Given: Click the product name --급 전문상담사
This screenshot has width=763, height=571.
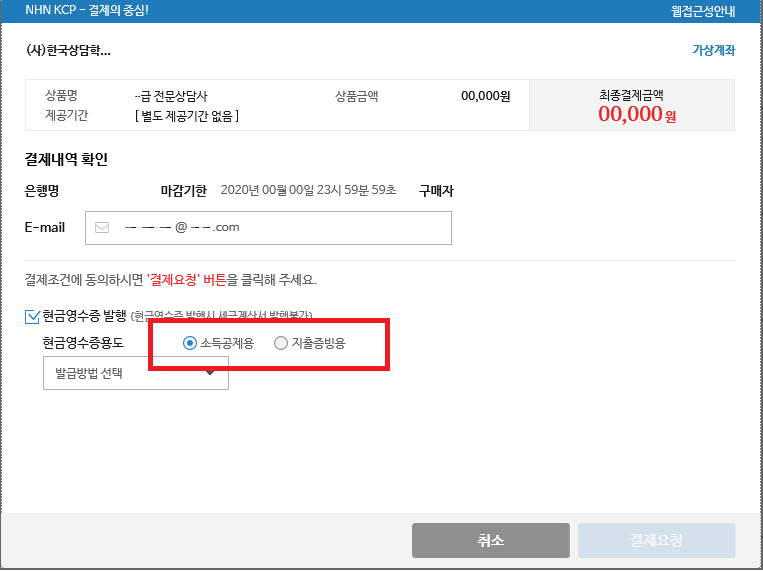Looking at the screenshot, I should [171, 97].
